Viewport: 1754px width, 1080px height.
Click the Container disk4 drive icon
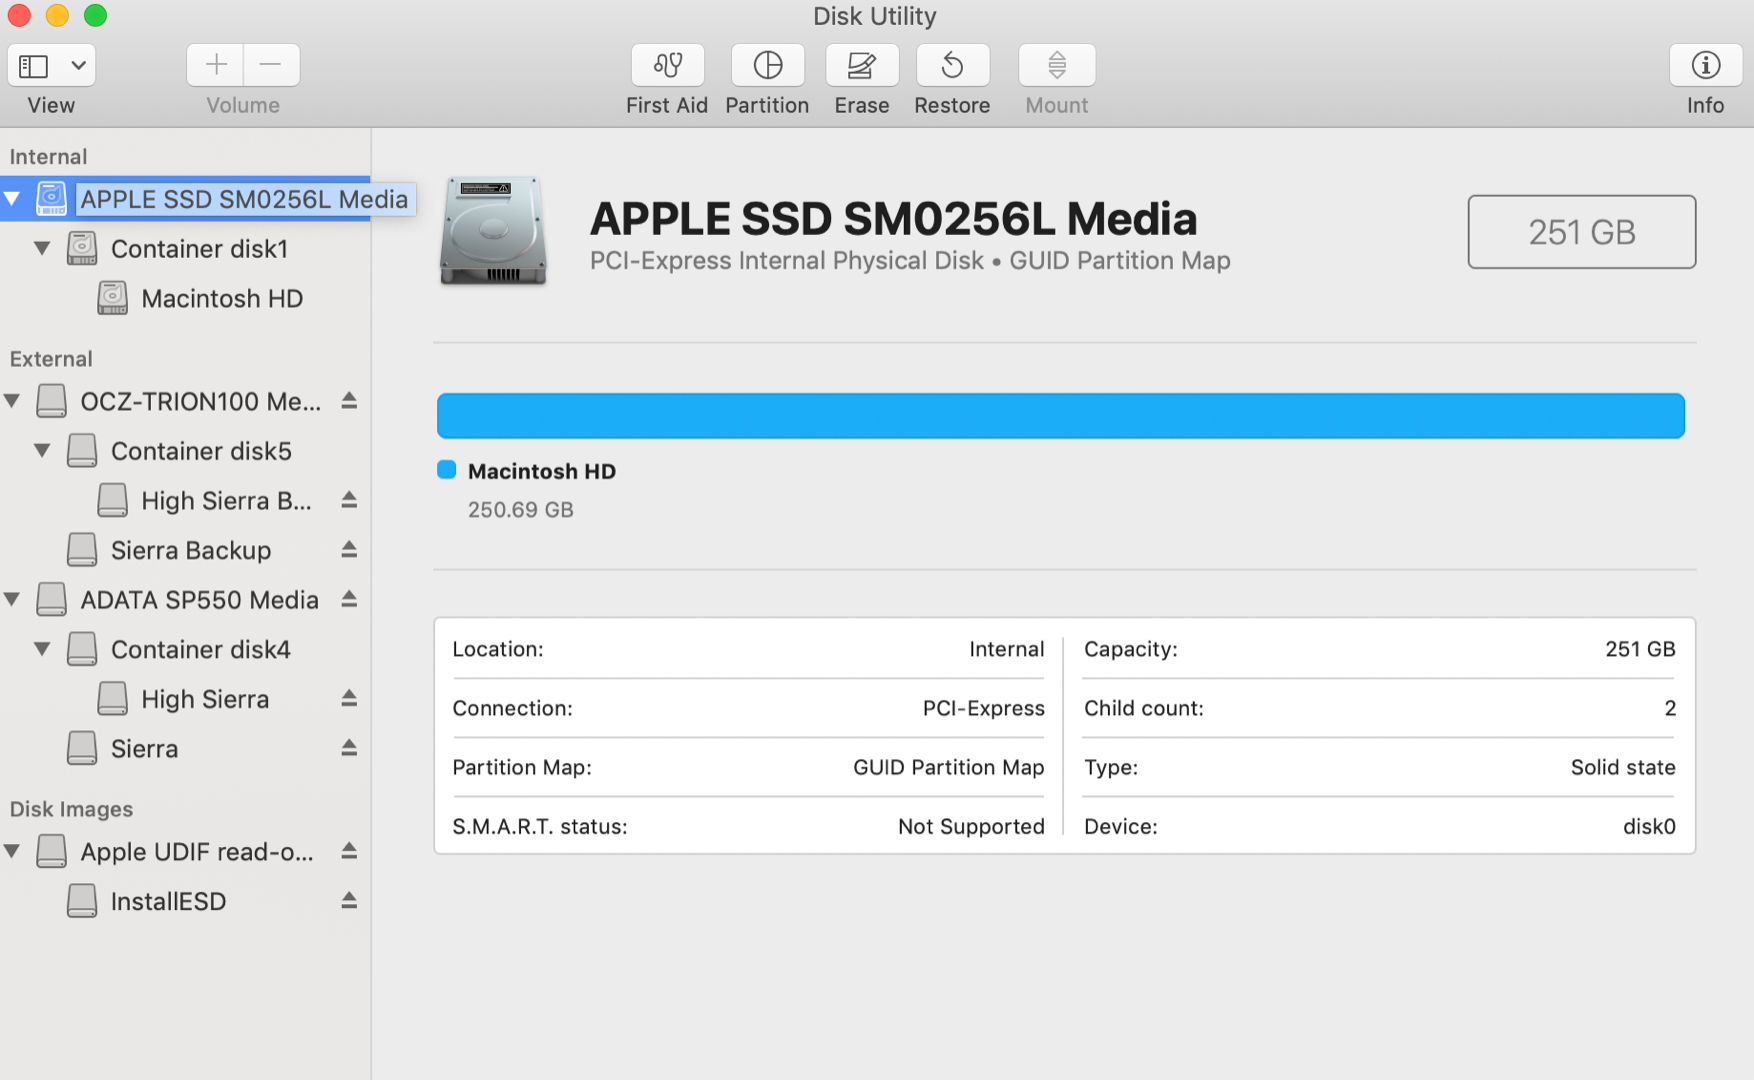[x=82, y=649]
